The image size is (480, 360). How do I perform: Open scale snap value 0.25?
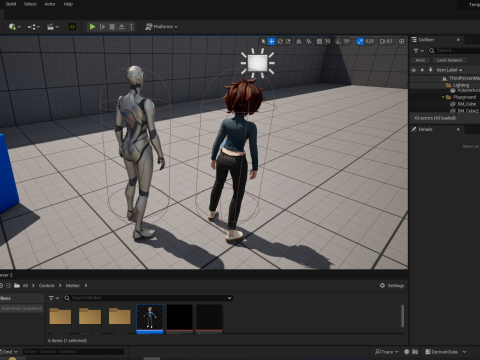tap(369, 41)
